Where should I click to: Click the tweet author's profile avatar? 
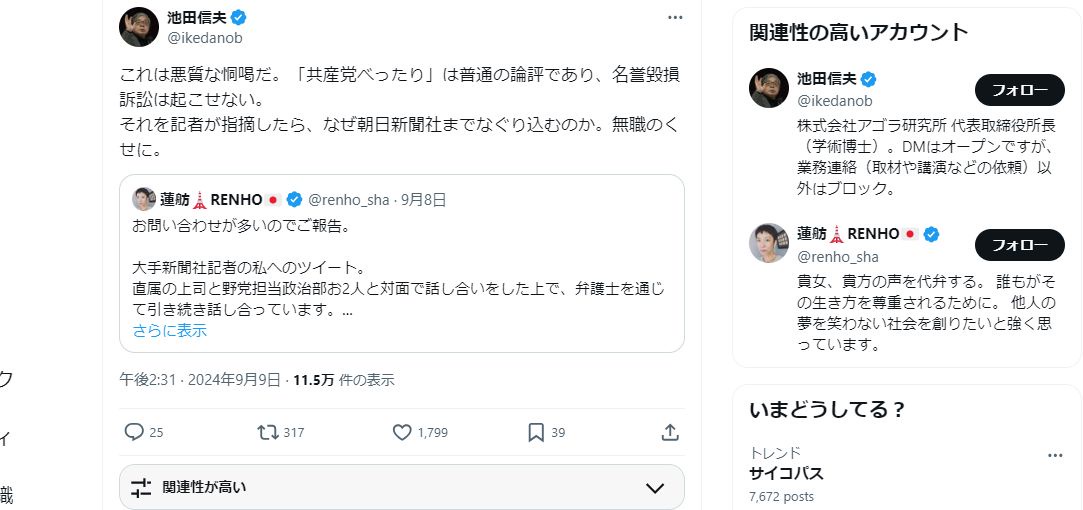pyautogui.click(x=139, y=27)
